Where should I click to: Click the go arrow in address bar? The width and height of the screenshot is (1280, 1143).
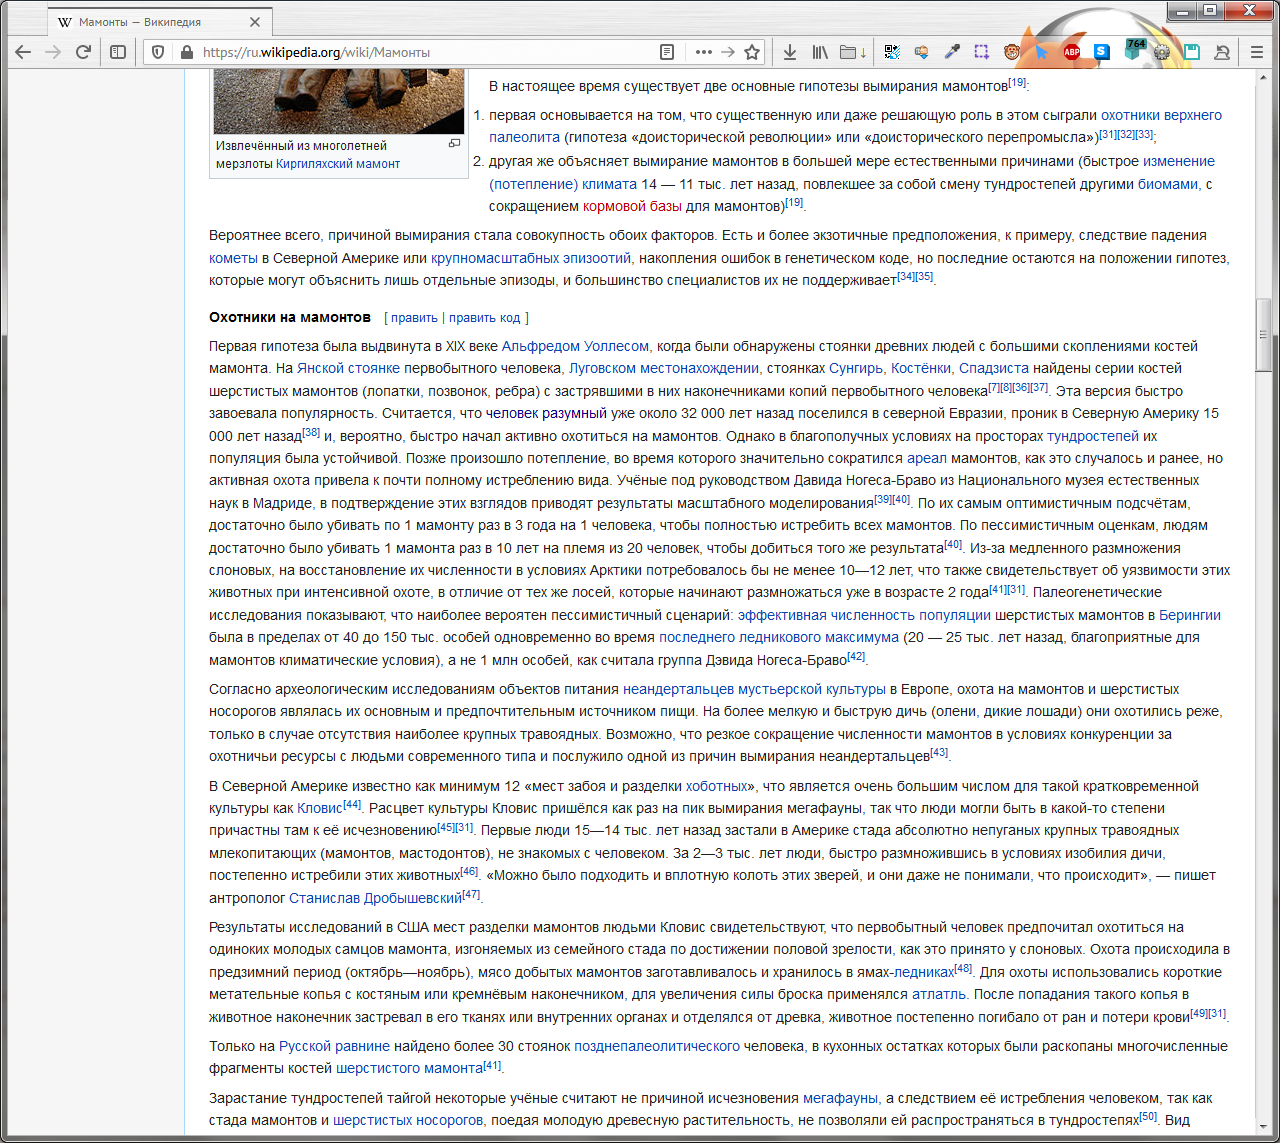pyautogui.click(x=728, y=52)
